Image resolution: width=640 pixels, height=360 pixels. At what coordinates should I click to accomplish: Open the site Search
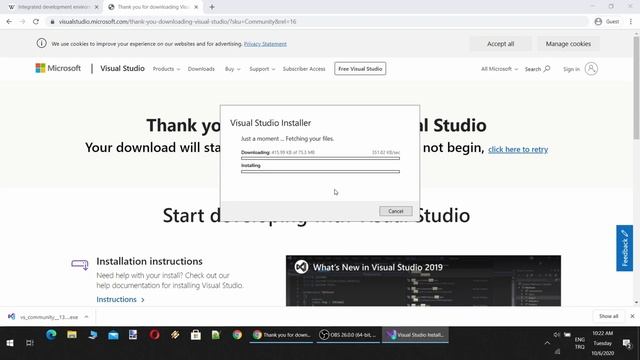pos(537,69)
